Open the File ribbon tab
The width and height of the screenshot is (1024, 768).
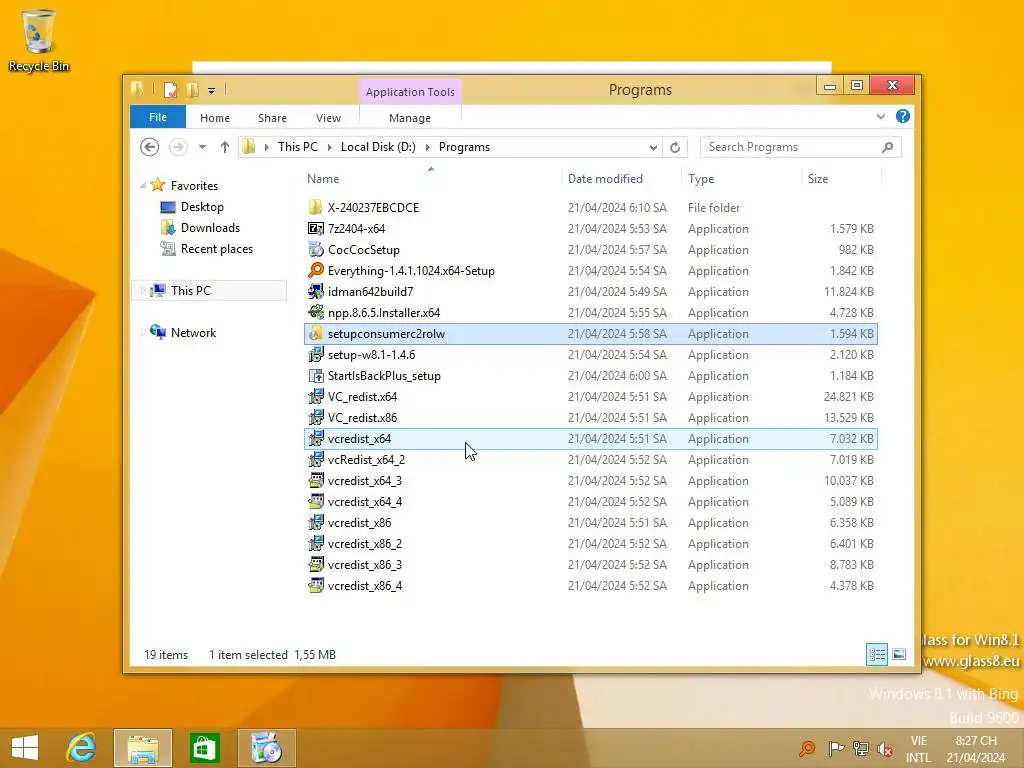[x=158, y=118]
